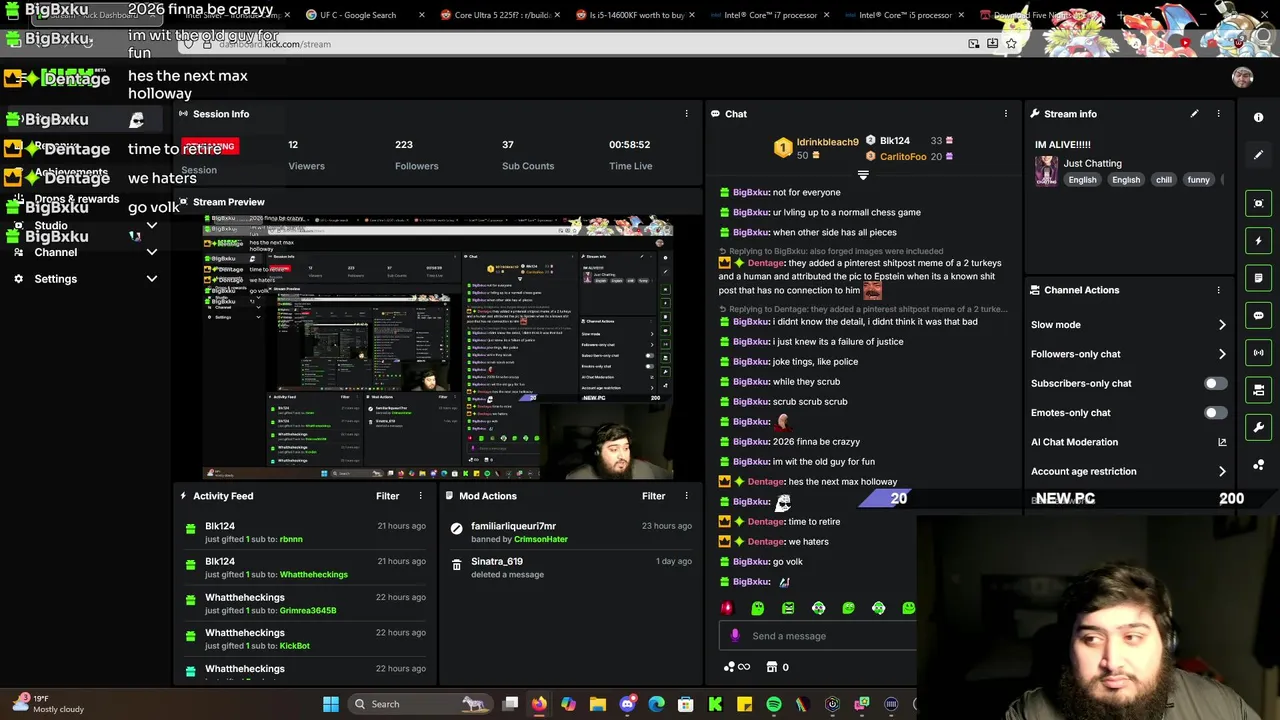Click the points infinity icon below chat
This screenshot has height=720, width=1280.
click(736, 667)
